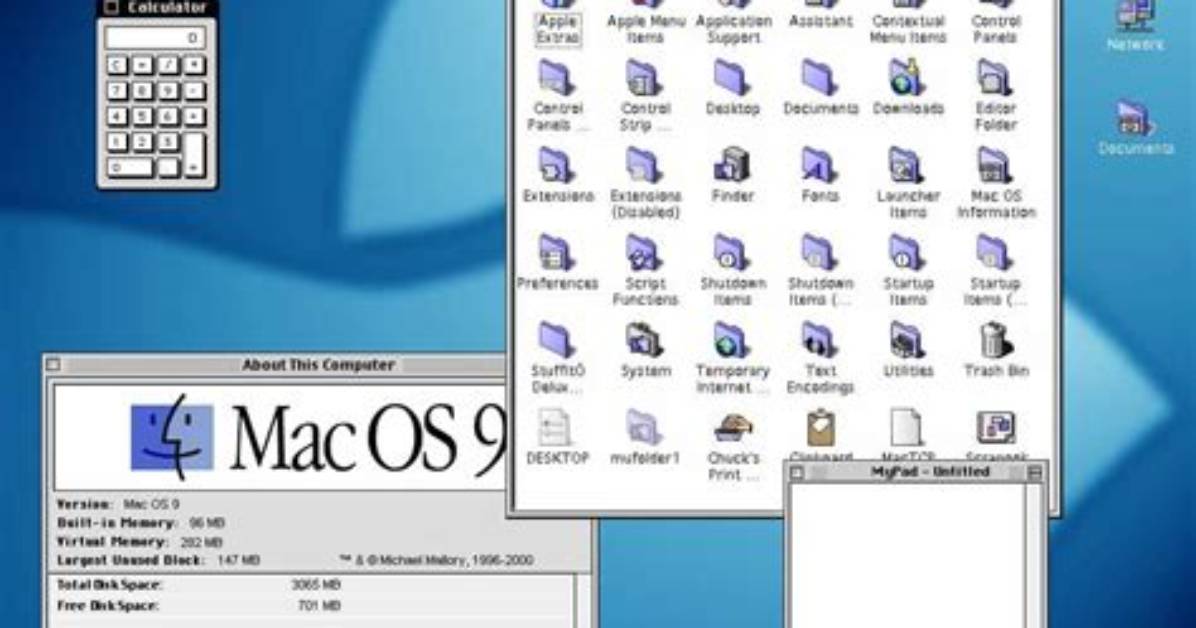The width and height of the screenshot is (1196, 628).
Task: Select the Scrapbook icon beside MacTCP
Action: (x=995, y=428)
